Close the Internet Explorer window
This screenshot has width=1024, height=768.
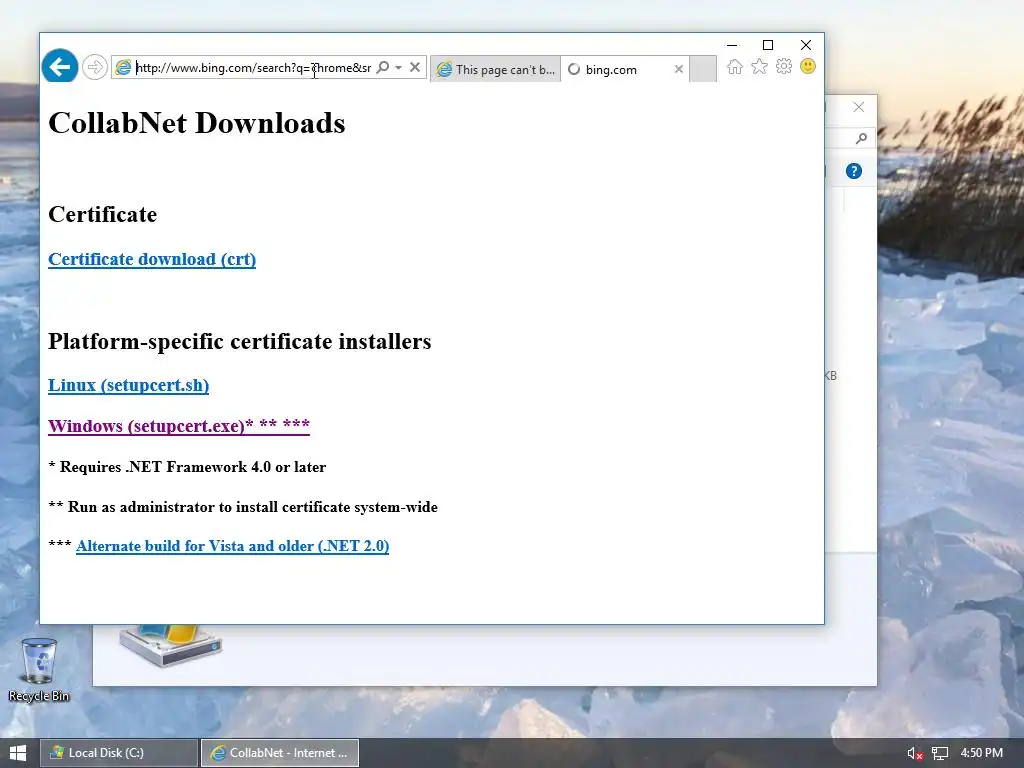pos(806,45)
